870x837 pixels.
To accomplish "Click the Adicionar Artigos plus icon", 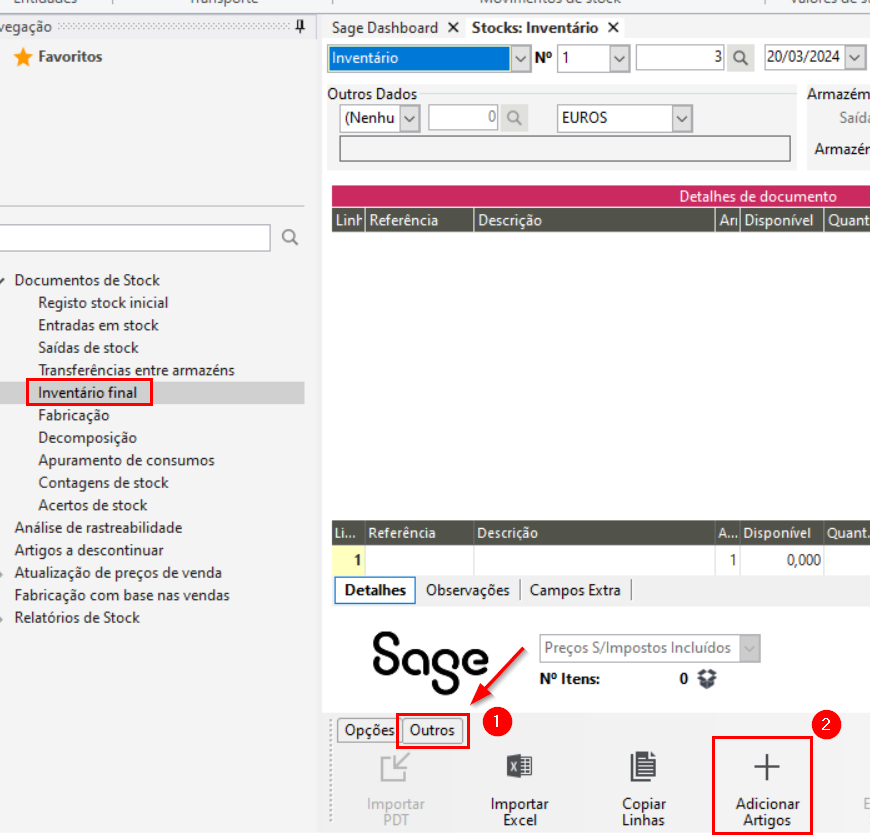I will pyautogui.click(x=767, y=767).
